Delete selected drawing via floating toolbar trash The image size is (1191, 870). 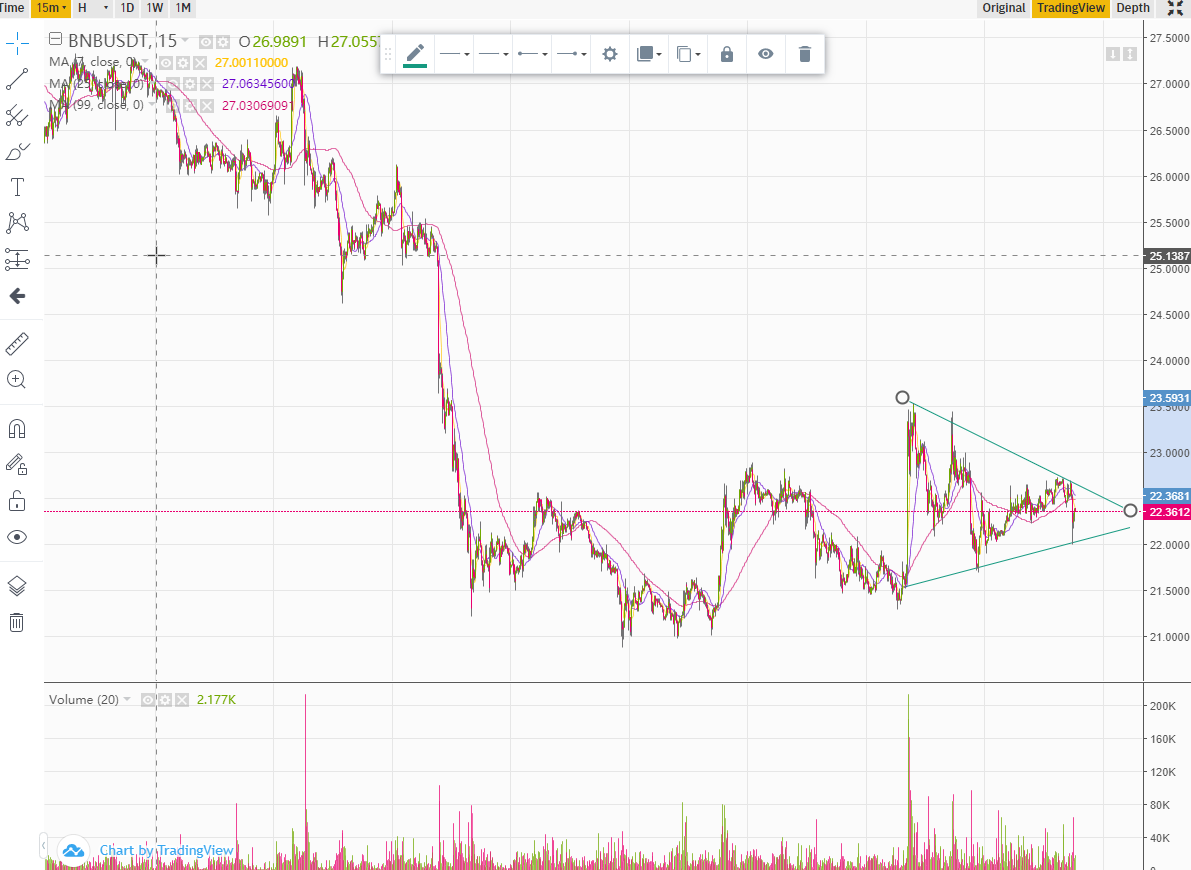[x=804, y=54]
